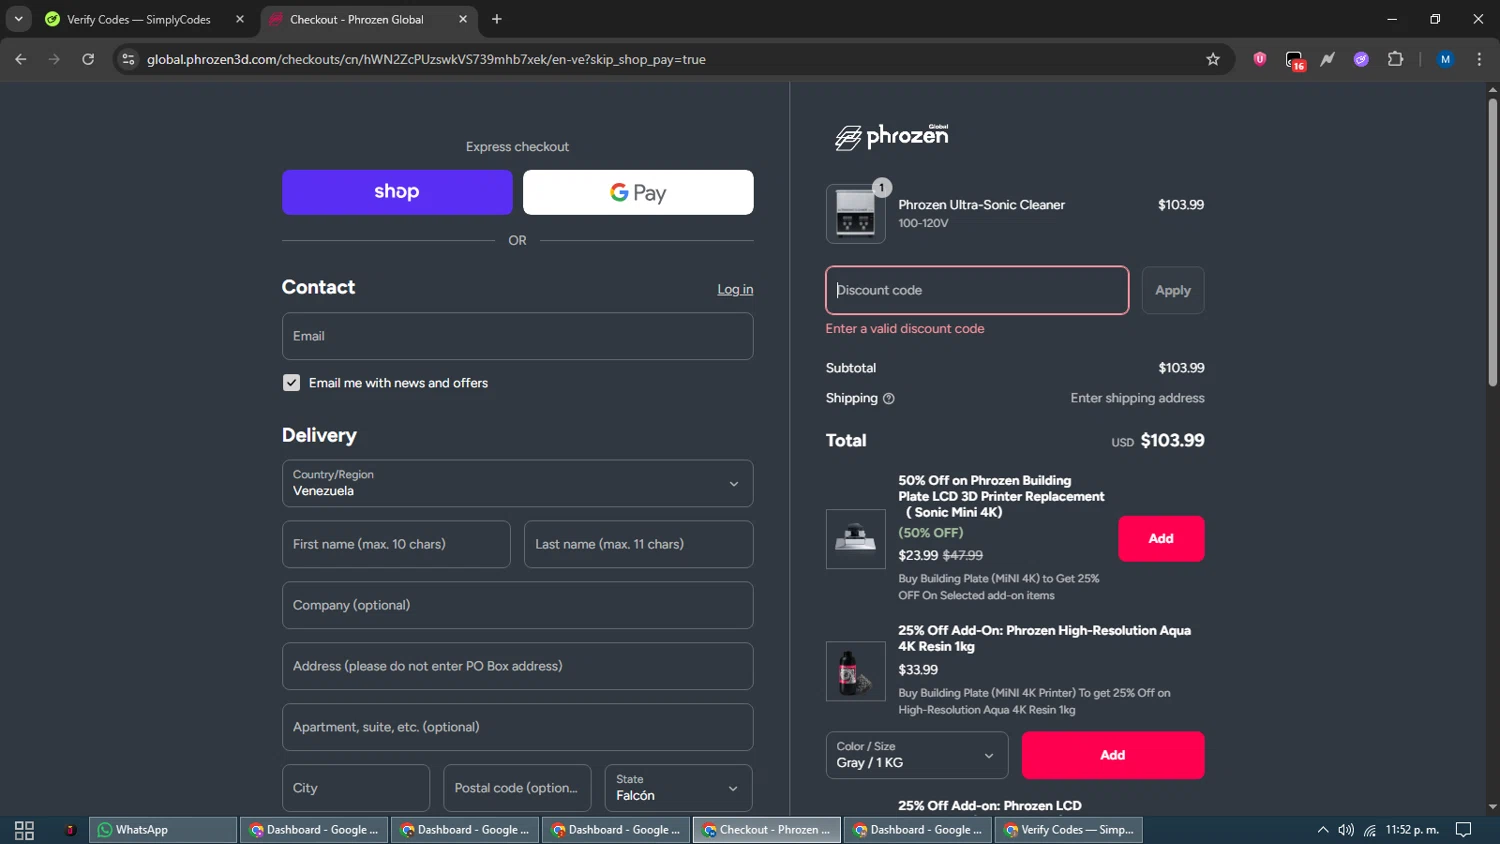
Task: Click the Apartment, suite field
Action: pyautogui.click(x=517, y=727)
